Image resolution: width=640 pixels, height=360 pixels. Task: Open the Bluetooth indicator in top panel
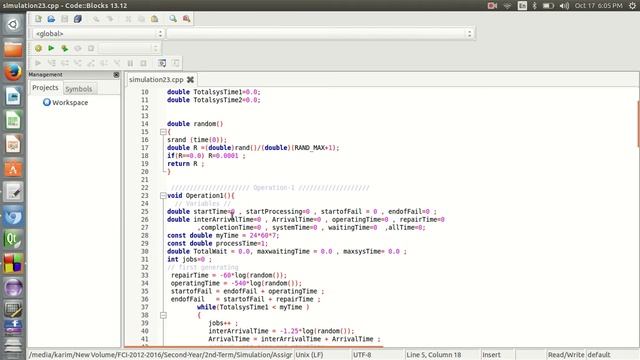[x=534, y=6]
